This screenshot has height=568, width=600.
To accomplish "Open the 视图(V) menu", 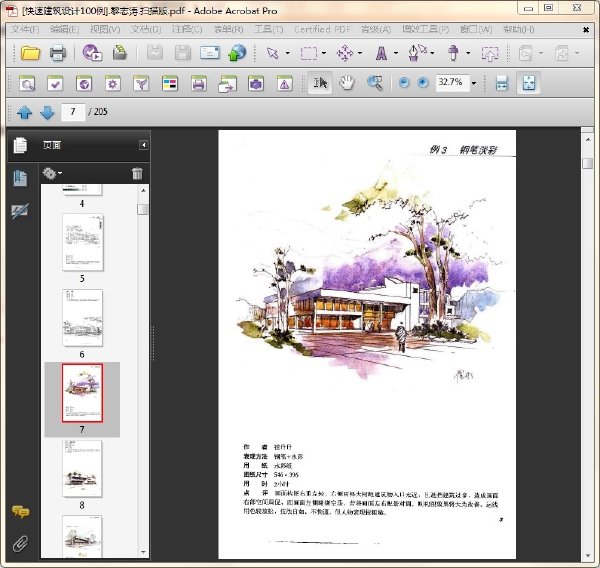I will pyautogui.click(x=105, y=29).
